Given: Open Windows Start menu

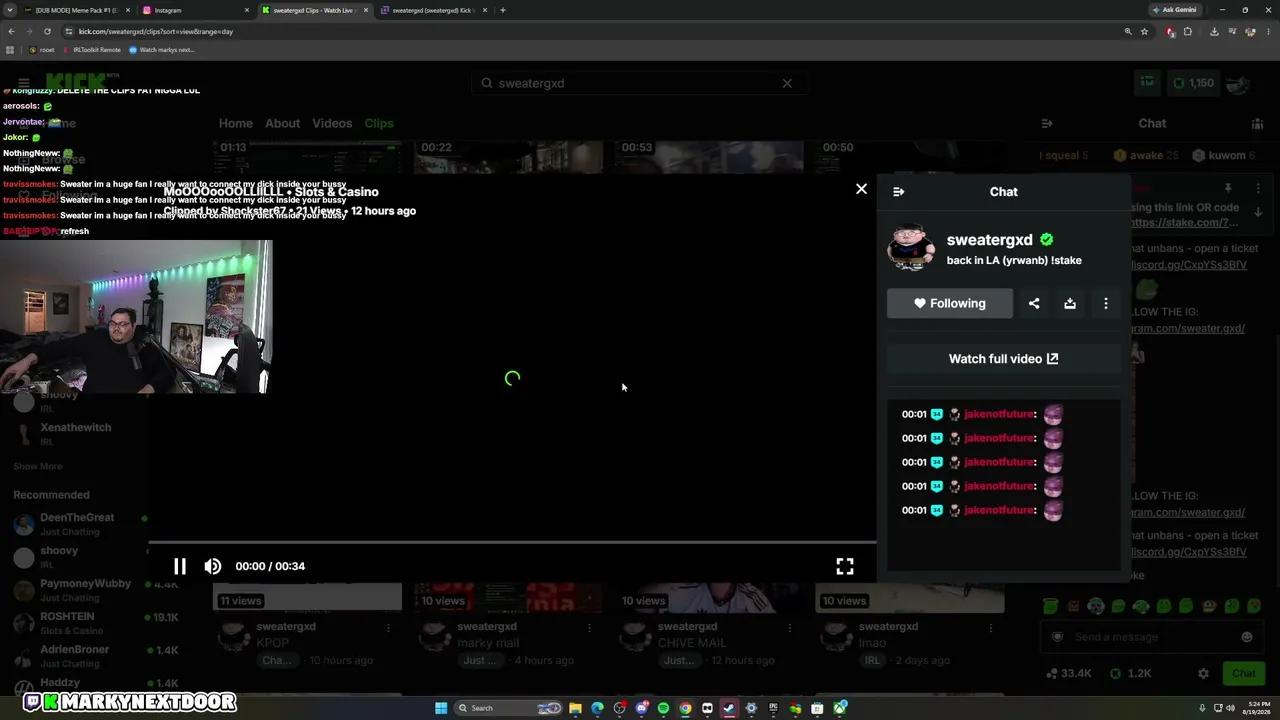Looking at the screenshot, I should [x=441, y=708].
